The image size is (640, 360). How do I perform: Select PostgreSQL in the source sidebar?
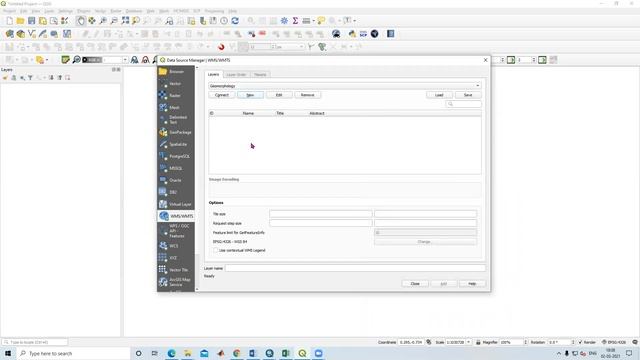(176, 156)
